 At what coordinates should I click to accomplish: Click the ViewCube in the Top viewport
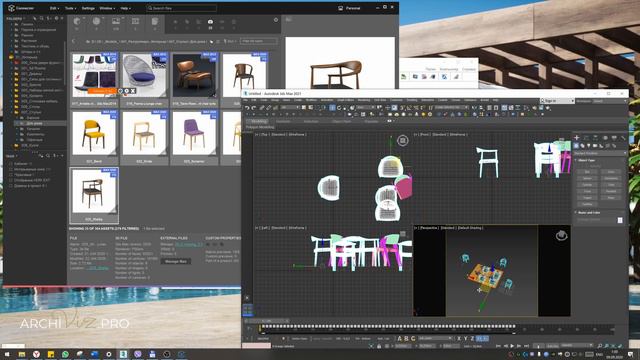[402, 141]
